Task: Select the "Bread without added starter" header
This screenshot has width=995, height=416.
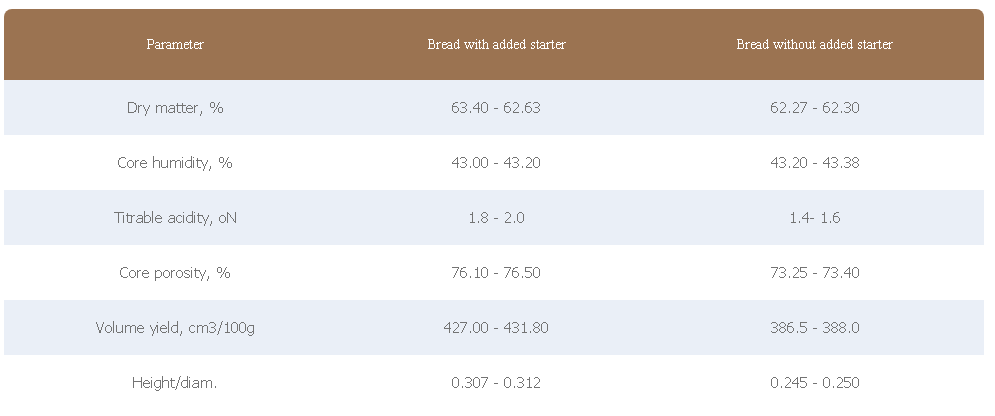Action: click(x=814, y=45)
